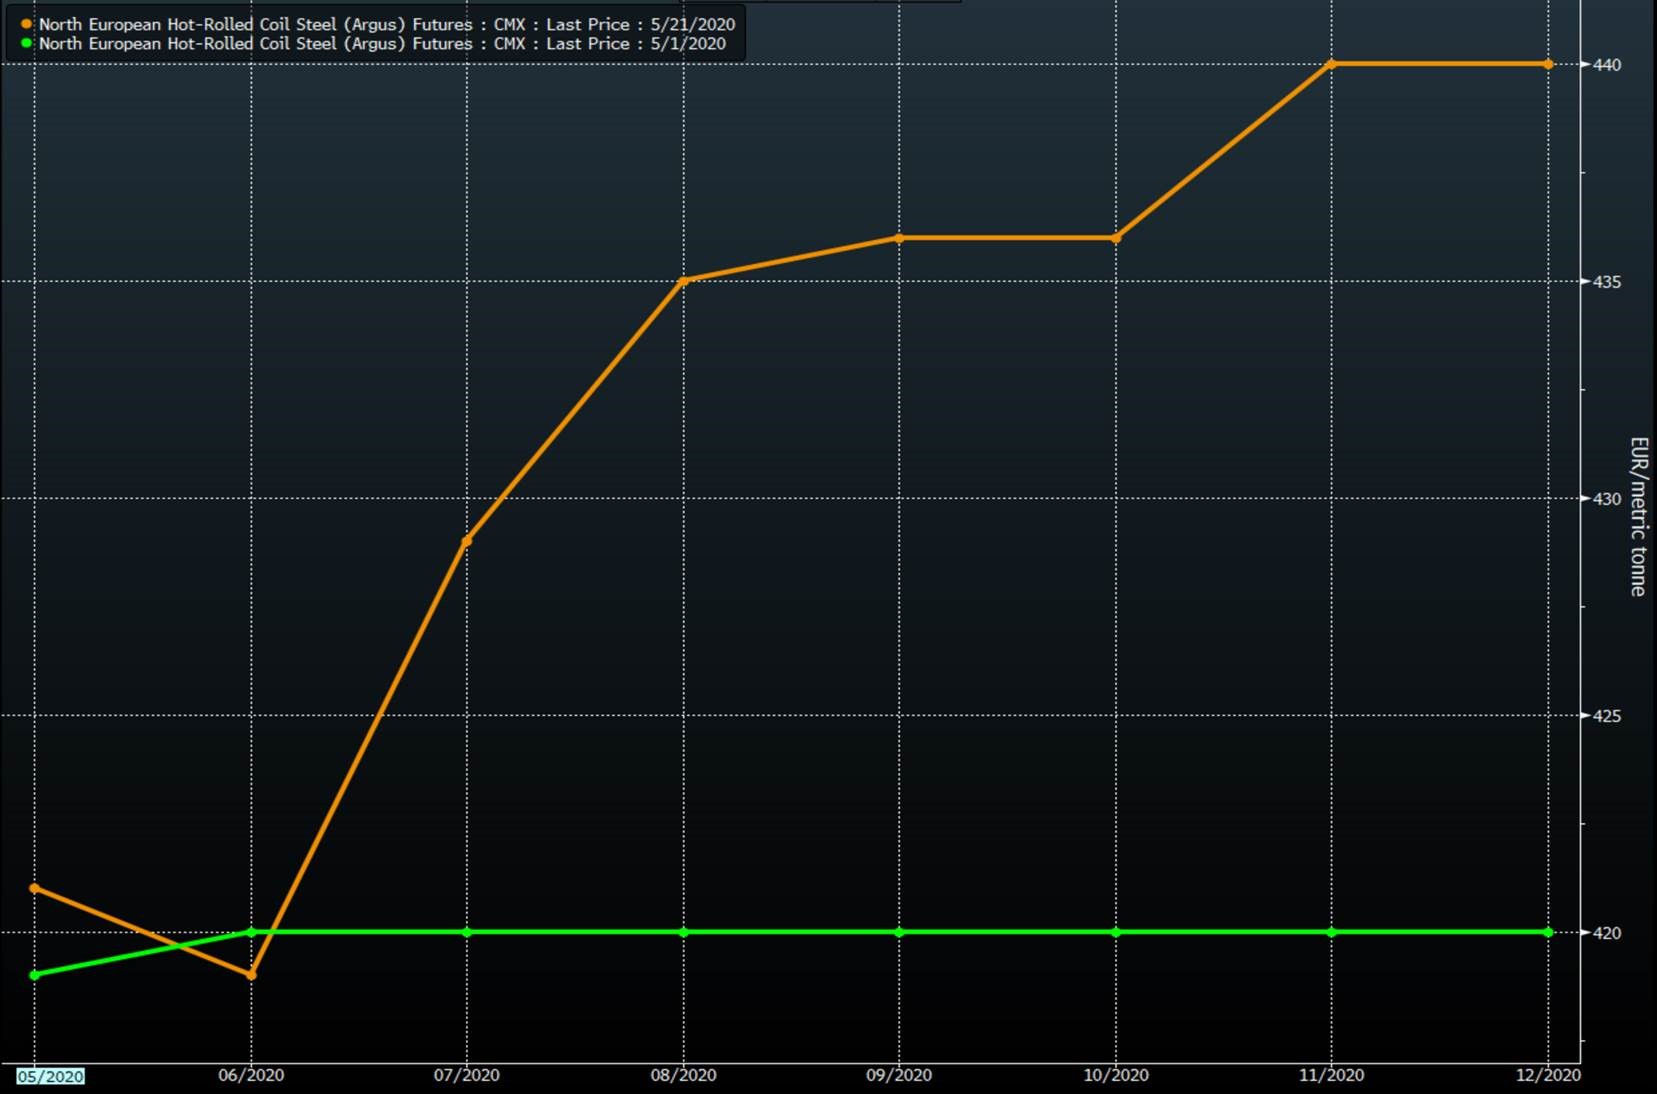This screenshot has width=1657, height=1094.
Task: Click the green legend marker for 5/1/2020 series
Action: tap(27, 43)
